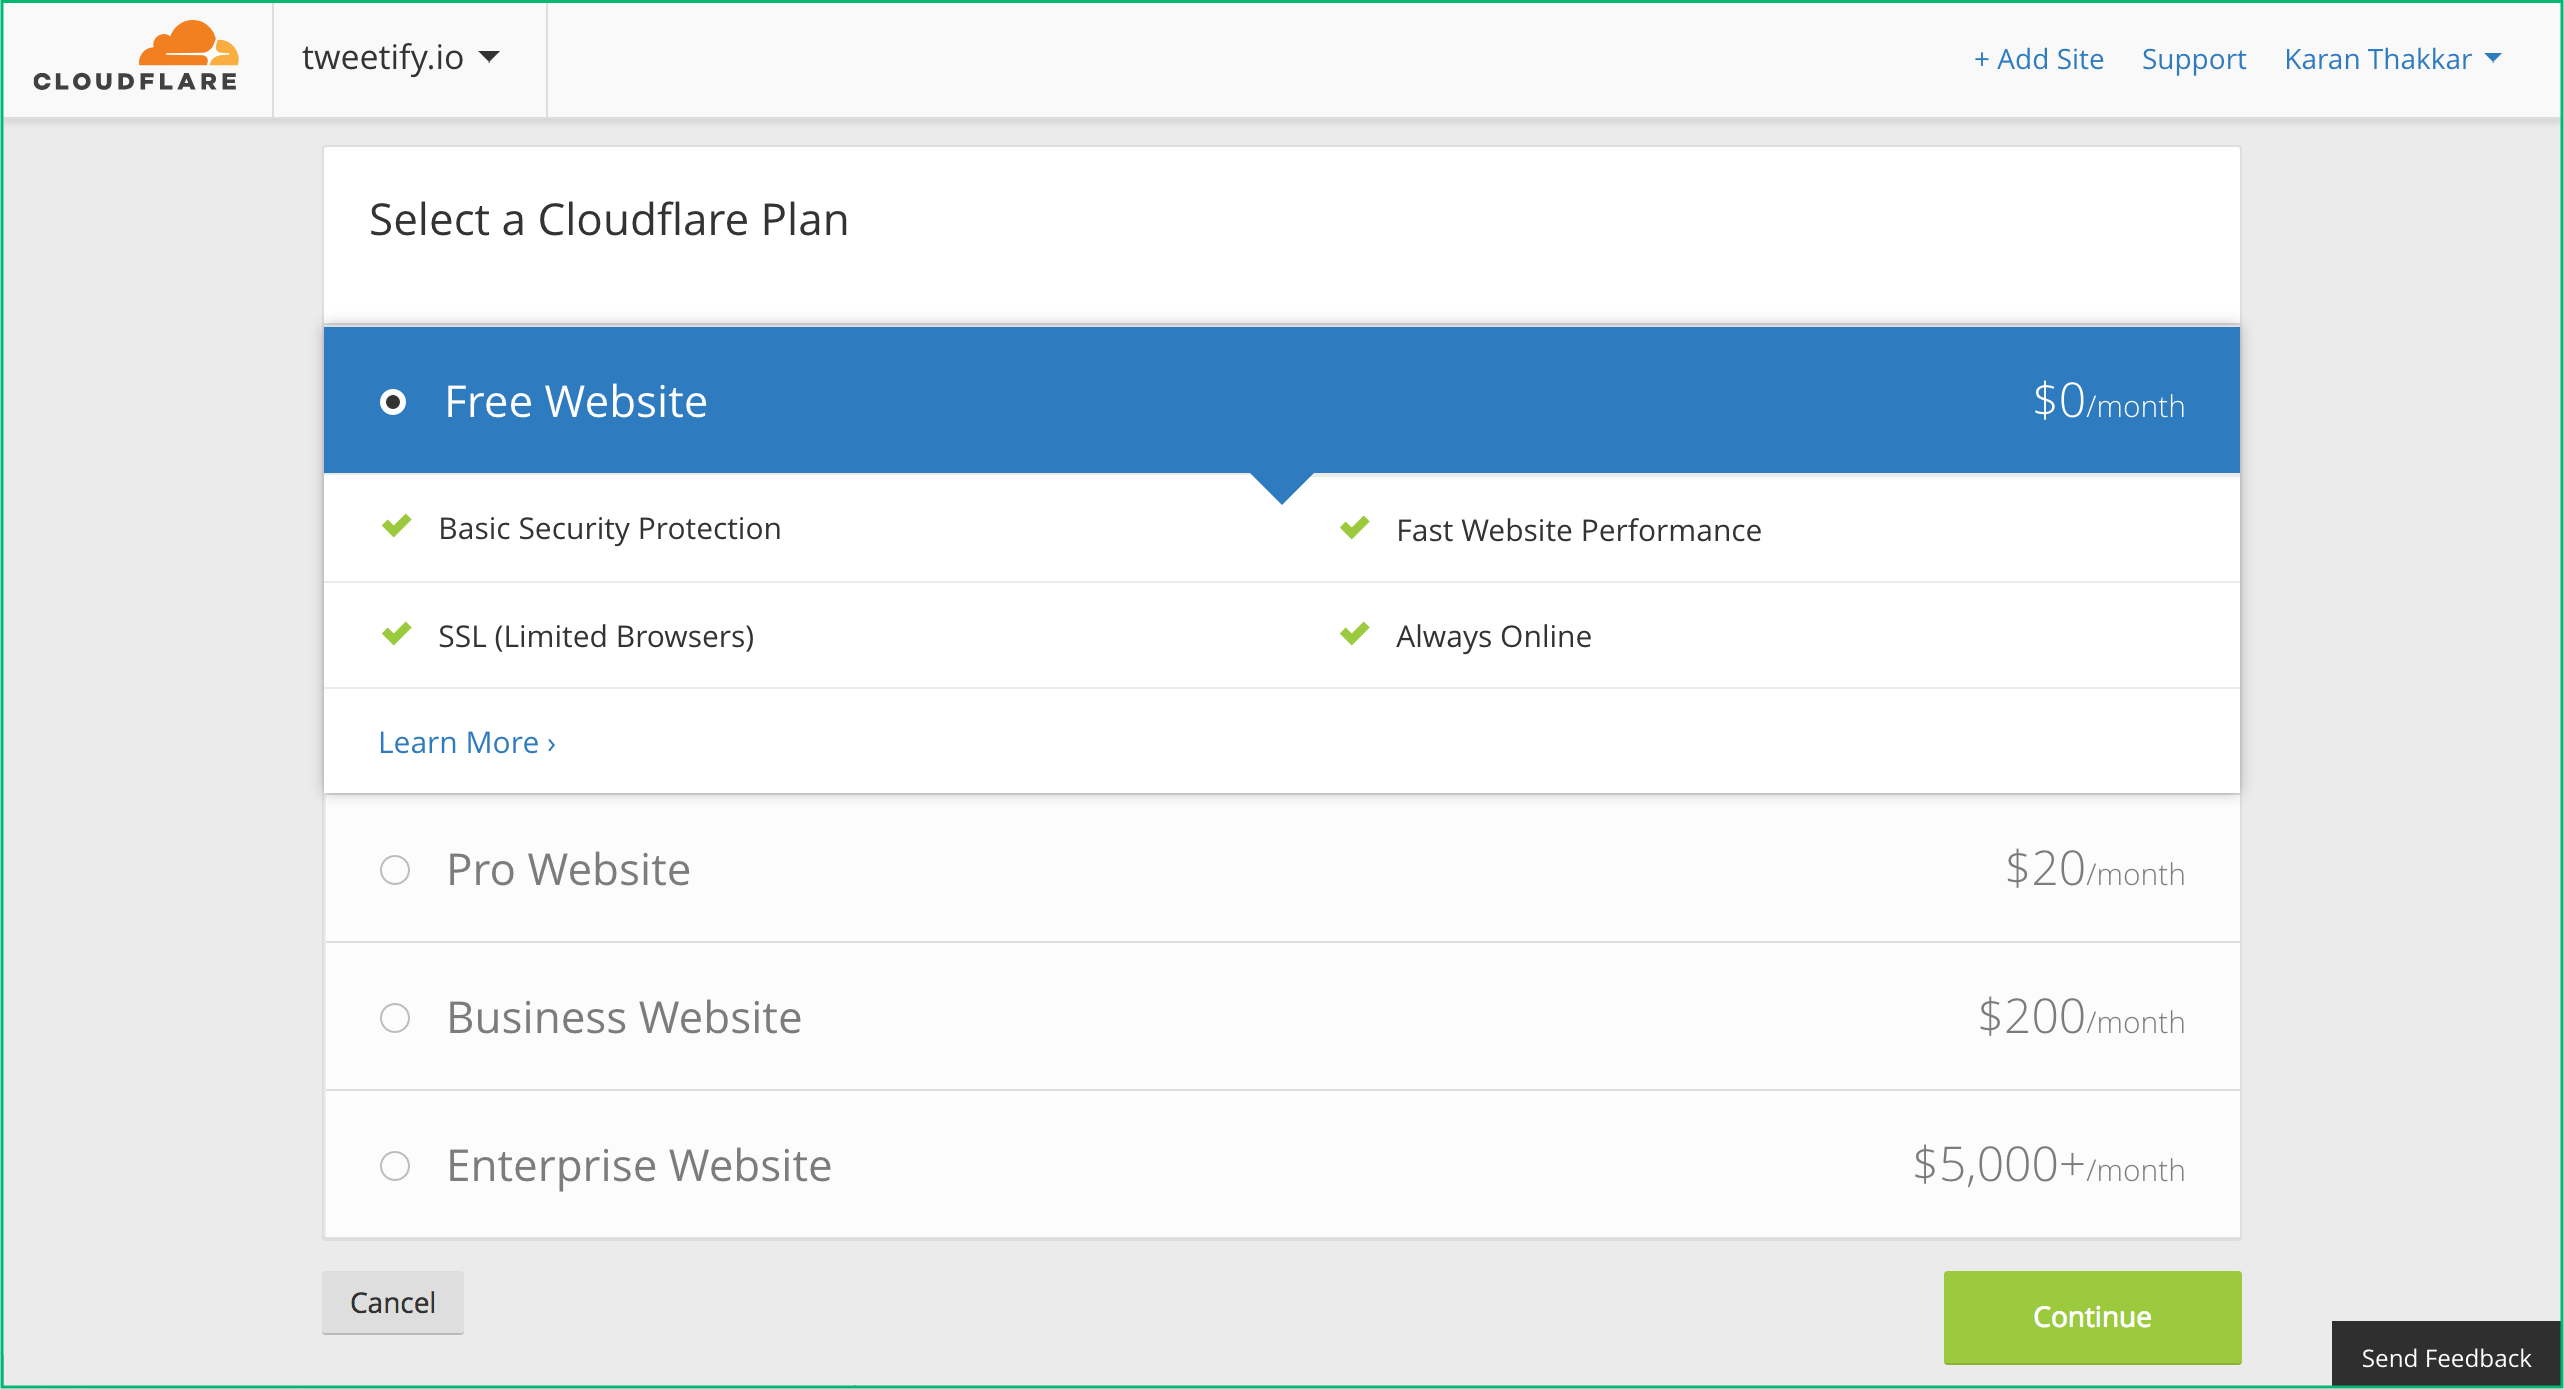Select the Pro Website plan
2564x1389 pixels.
pyautogui.click(x=396, y=870)
